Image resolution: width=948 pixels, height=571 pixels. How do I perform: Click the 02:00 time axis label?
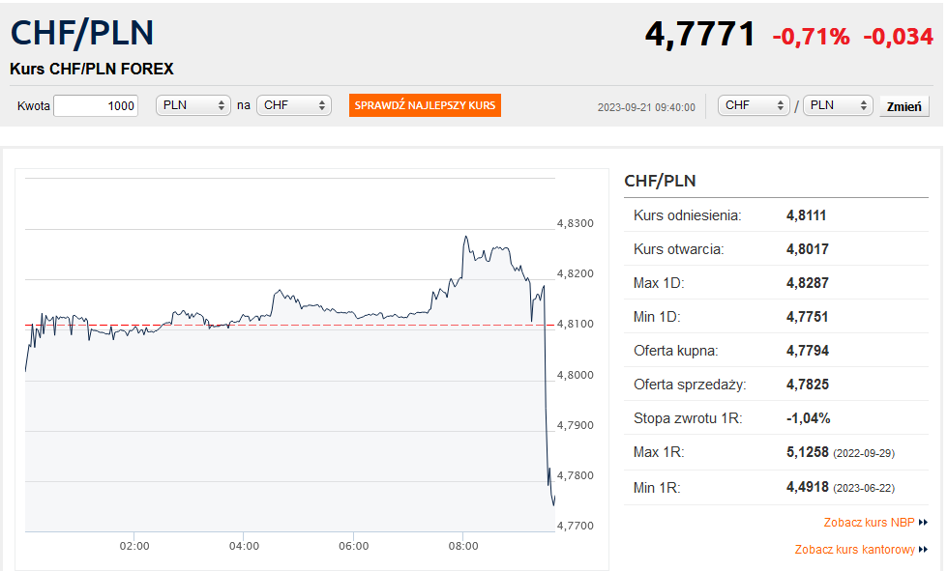(134, 546)
